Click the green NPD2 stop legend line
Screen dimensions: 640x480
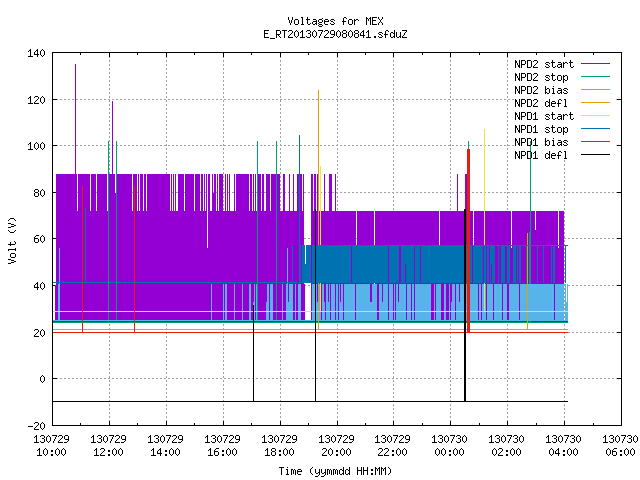[595, 76]
